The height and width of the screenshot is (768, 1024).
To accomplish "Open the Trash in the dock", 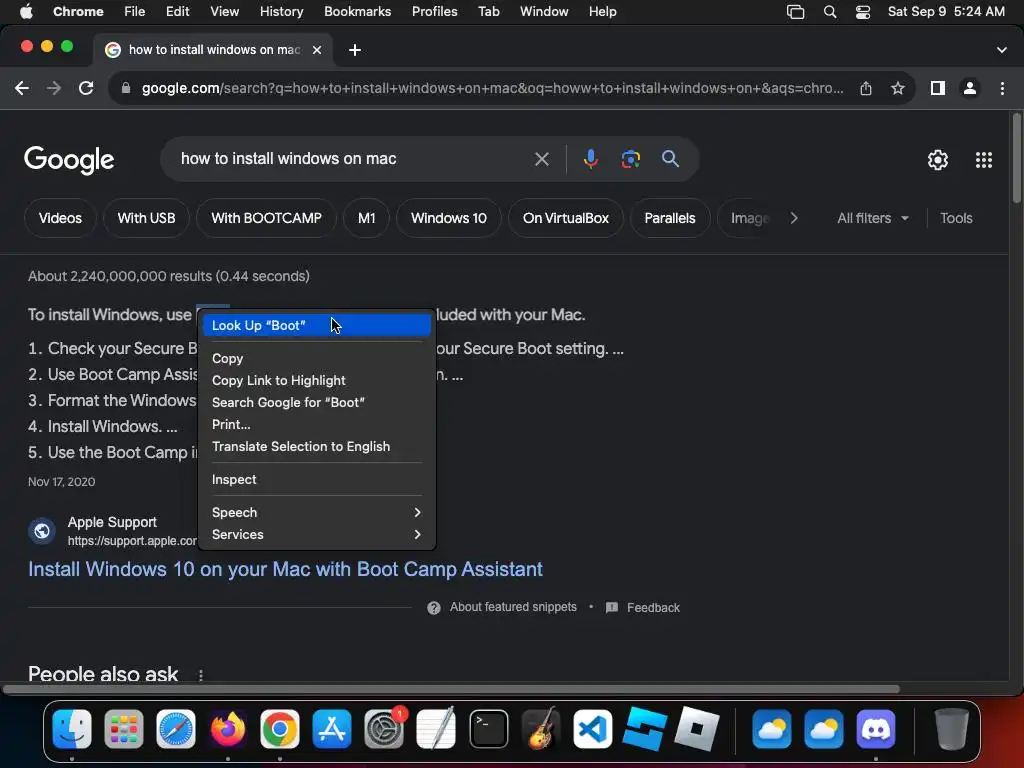I will pos(952,729).
